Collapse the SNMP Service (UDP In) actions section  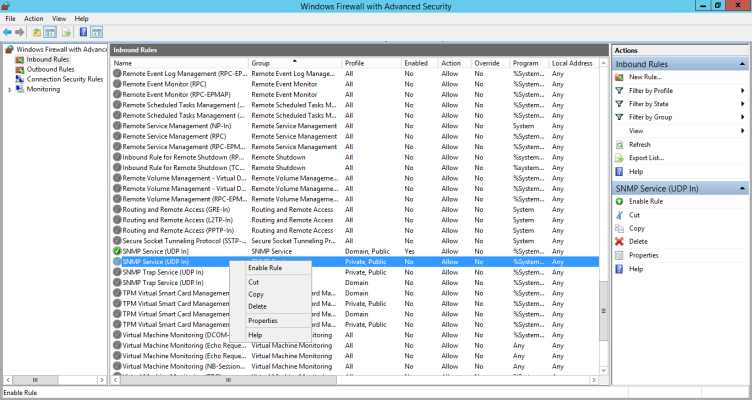click(743, 188)
